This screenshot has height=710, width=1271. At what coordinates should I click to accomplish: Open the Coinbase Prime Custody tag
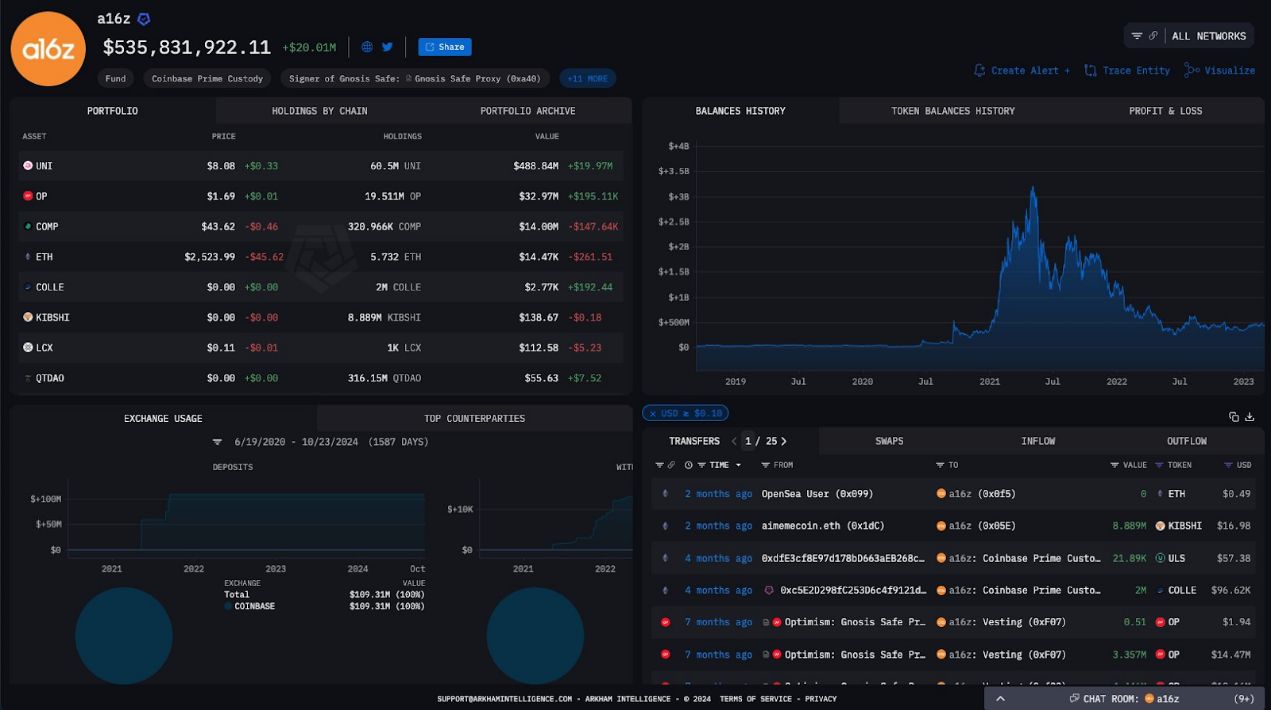[207, 78]
